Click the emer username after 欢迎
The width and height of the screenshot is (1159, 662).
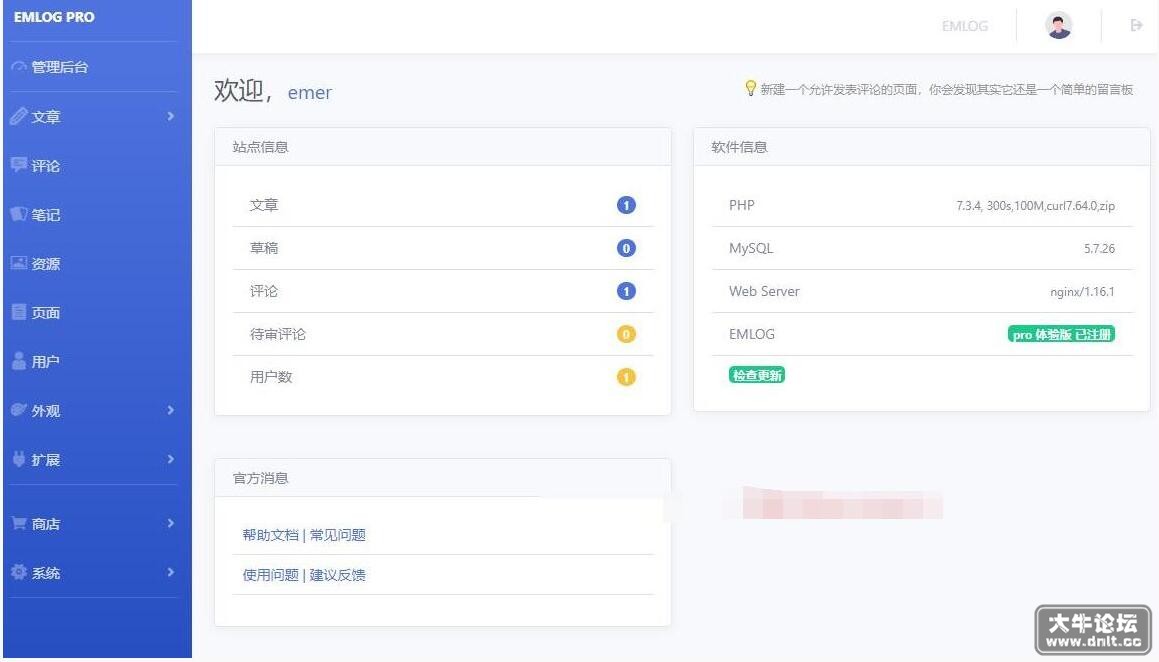[310, 92]
